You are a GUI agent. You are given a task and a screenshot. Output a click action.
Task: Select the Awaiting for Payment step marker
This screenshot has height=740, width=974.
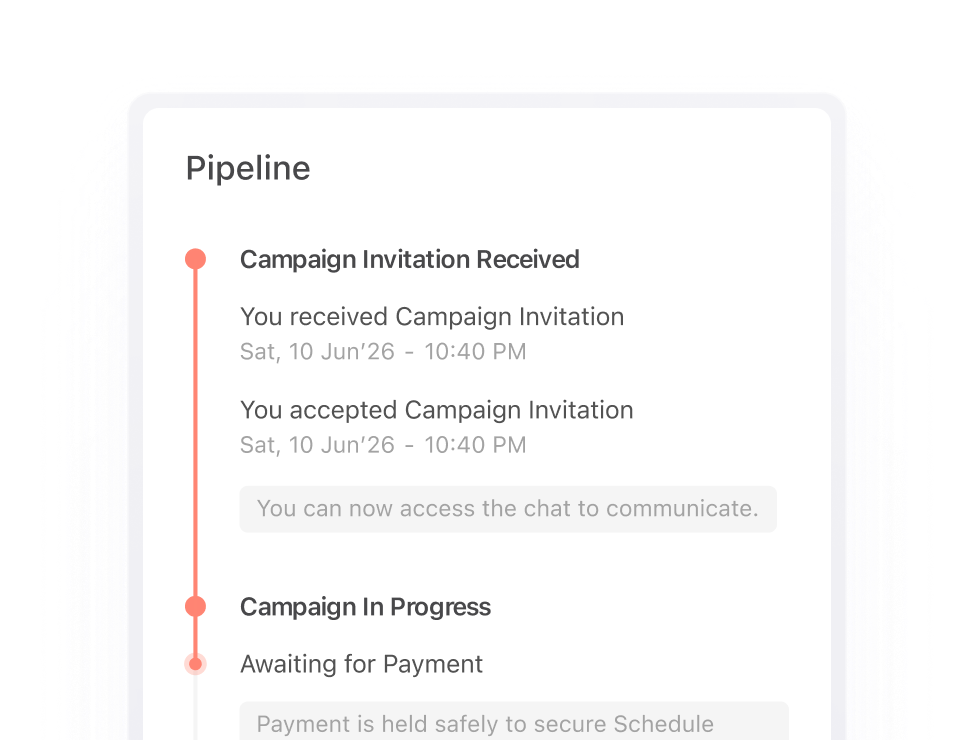196,664
